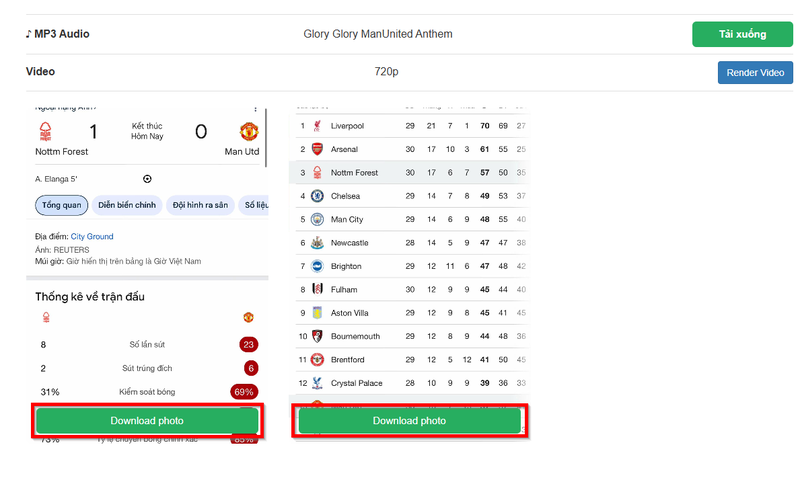The width and height of the screenshot is (800, 484).
Task: Click the Arsenal club logo in table
Action: click(x=317, y=149)
